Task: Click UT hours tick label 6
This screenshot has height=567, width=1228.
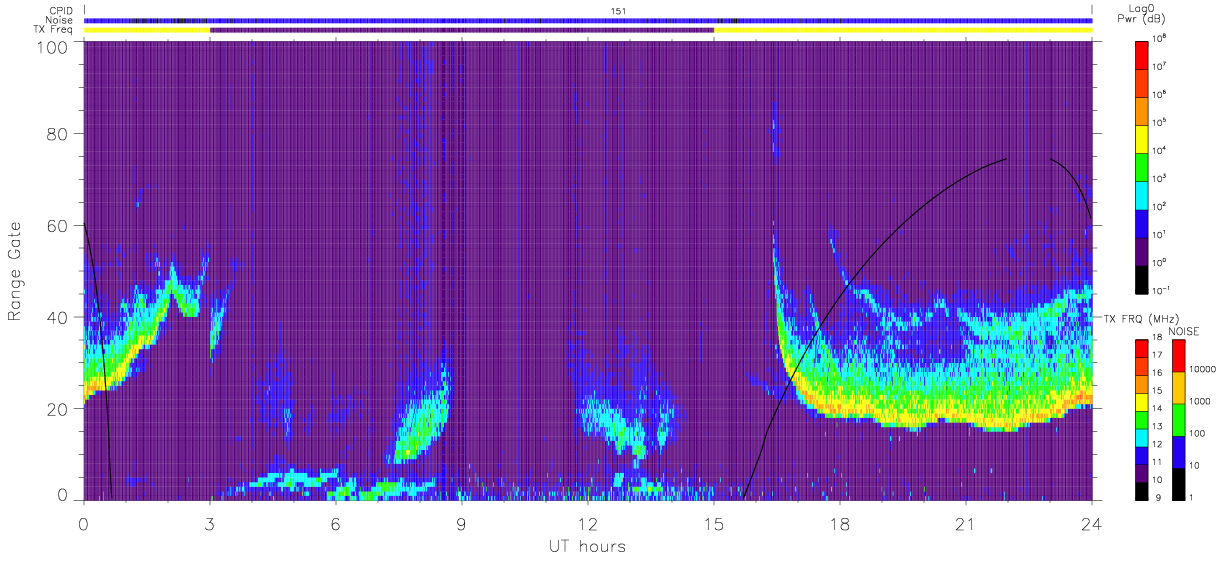Action: pos(336,524)
